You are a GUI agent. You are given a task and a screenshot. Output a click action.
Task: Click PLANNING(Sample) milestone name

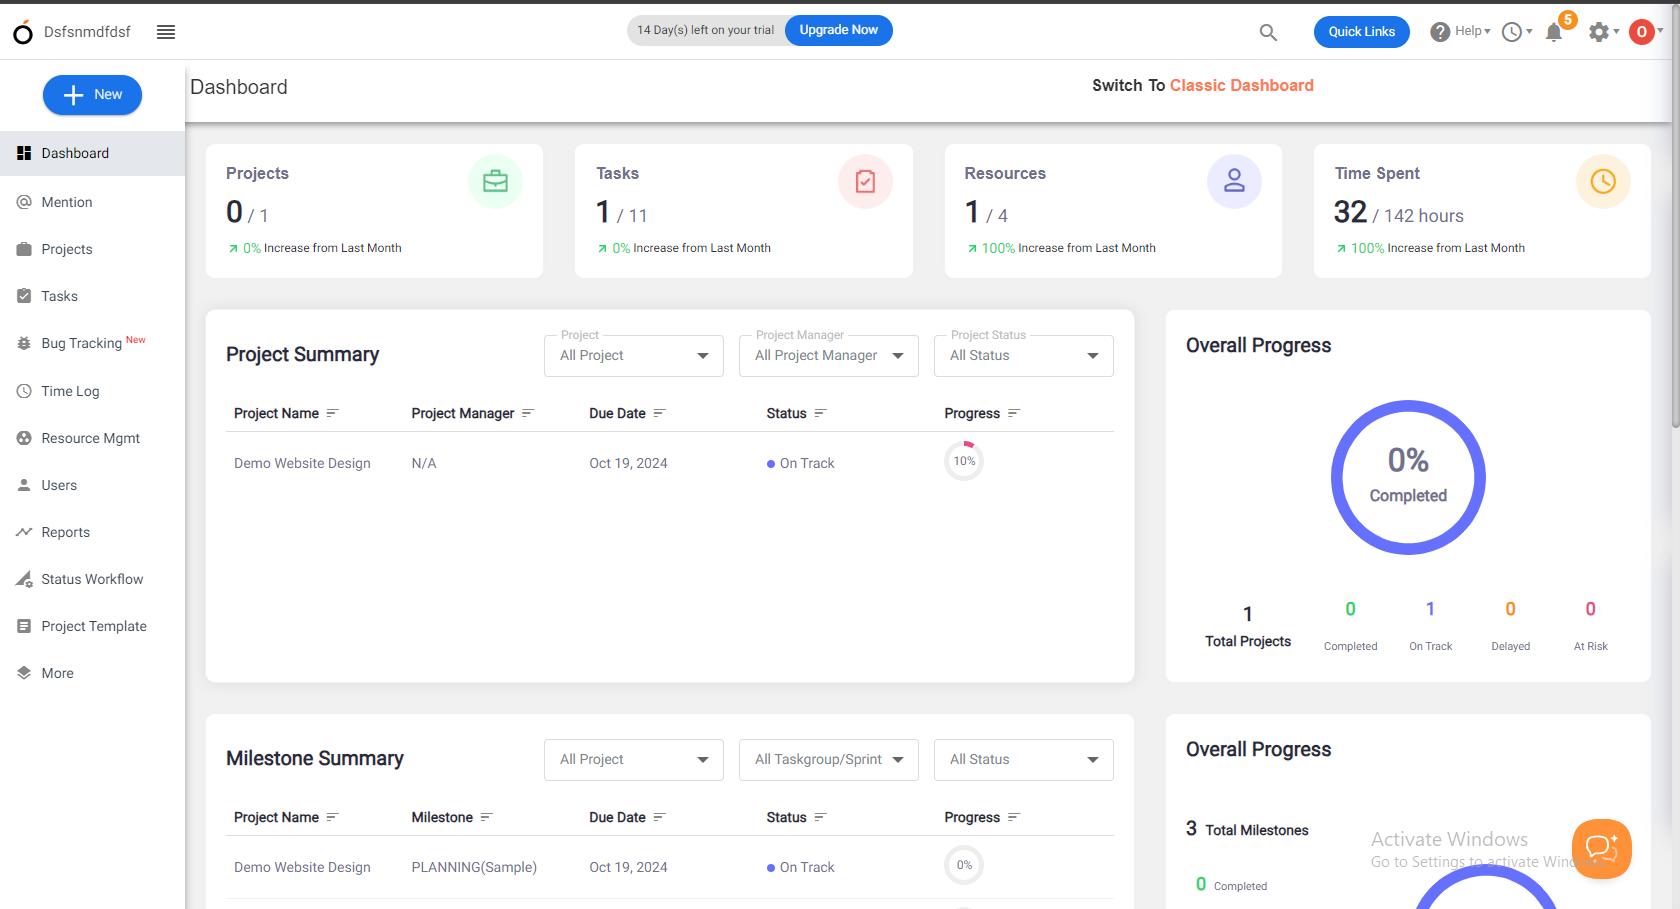(474, 867)
